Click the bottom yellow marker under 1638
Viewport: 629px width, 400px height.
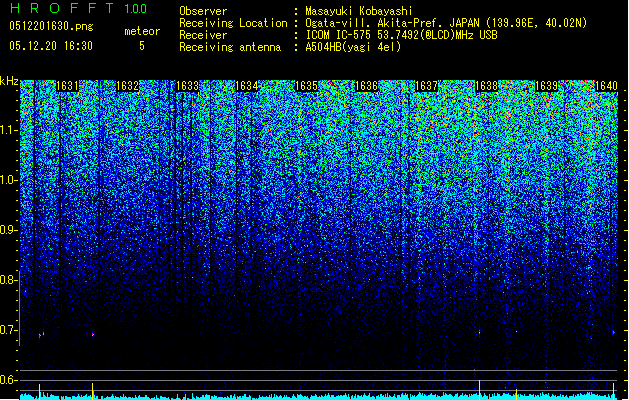click(479, 390)
